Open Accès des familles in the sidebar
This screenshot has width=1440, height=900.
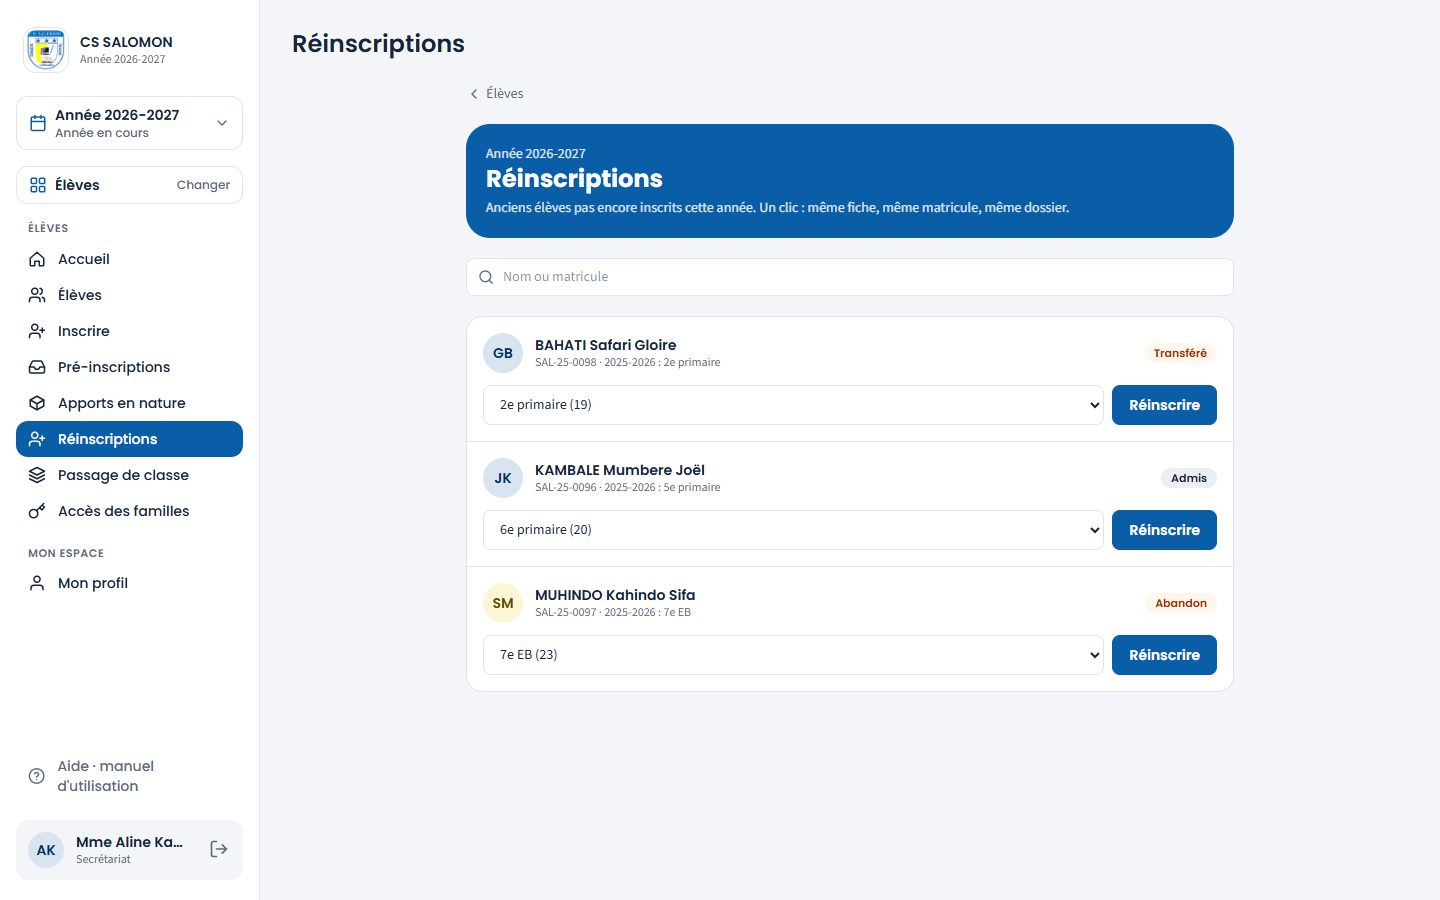(130, 511)
